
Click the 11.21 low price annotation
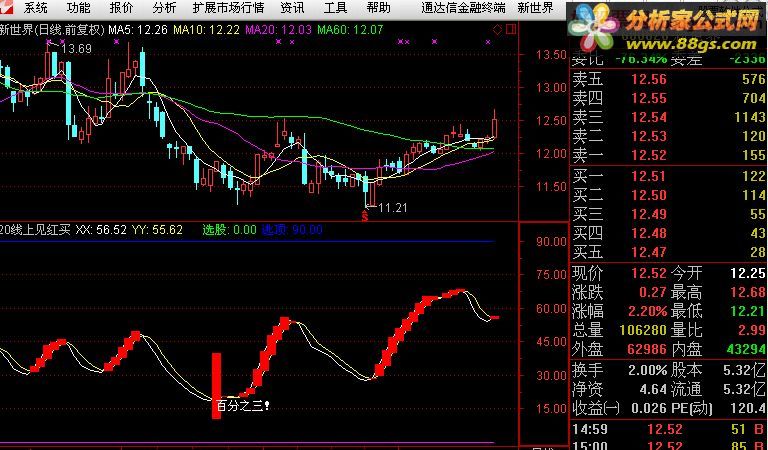[393, 208]
